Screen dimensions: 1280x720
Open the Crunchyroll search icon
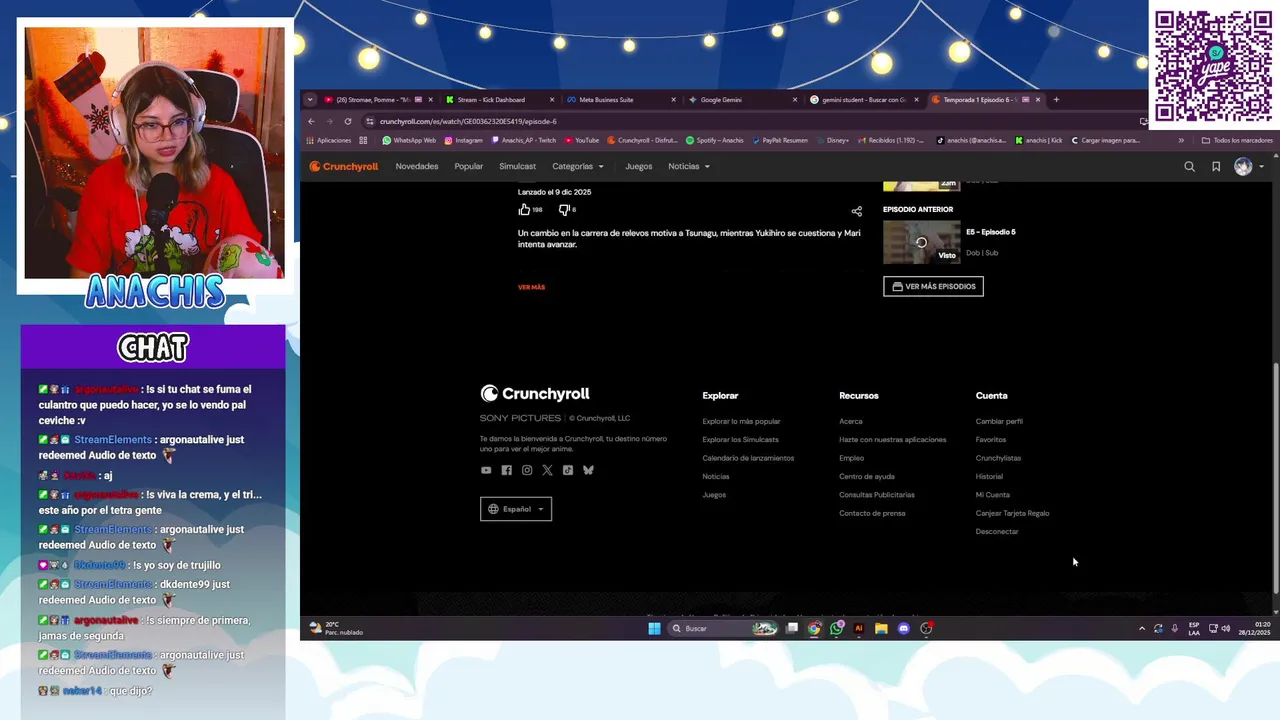(1189, 167)
